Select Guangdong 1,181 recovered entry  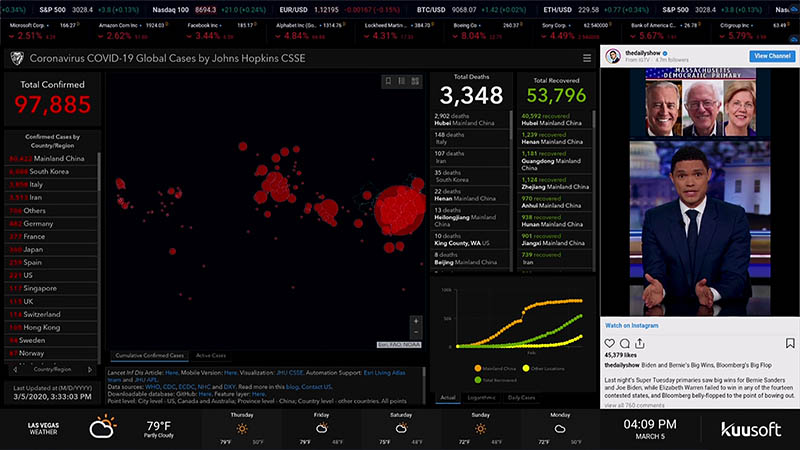(x=555, y=161)
